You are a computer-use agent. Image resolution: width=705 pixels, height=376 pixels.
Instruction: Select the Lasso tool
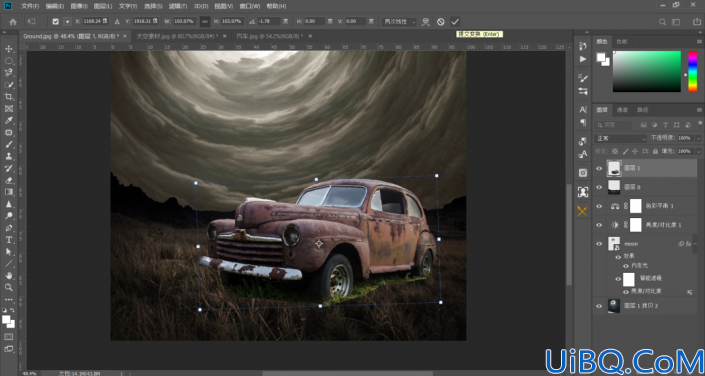point(9,72)
